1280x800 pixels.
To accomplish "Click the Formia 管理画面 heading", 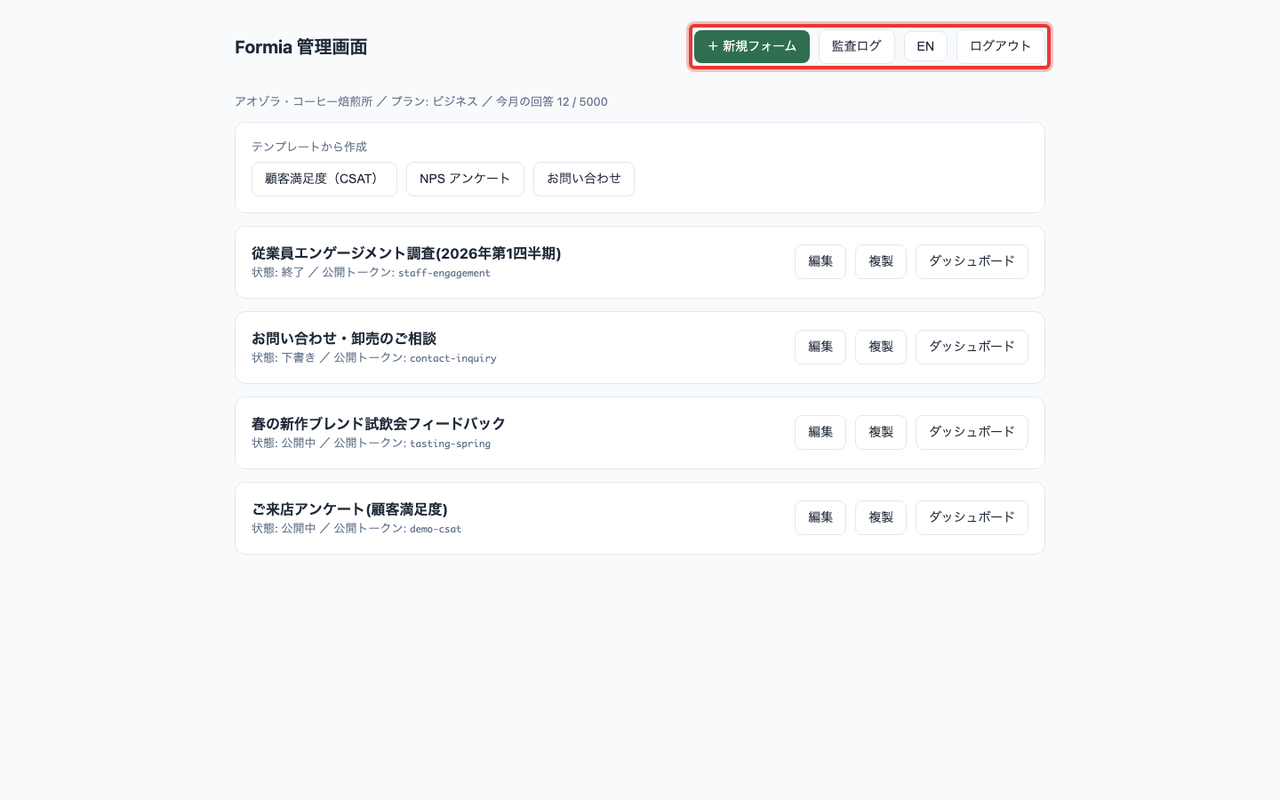I will click(x=301, y=47).
